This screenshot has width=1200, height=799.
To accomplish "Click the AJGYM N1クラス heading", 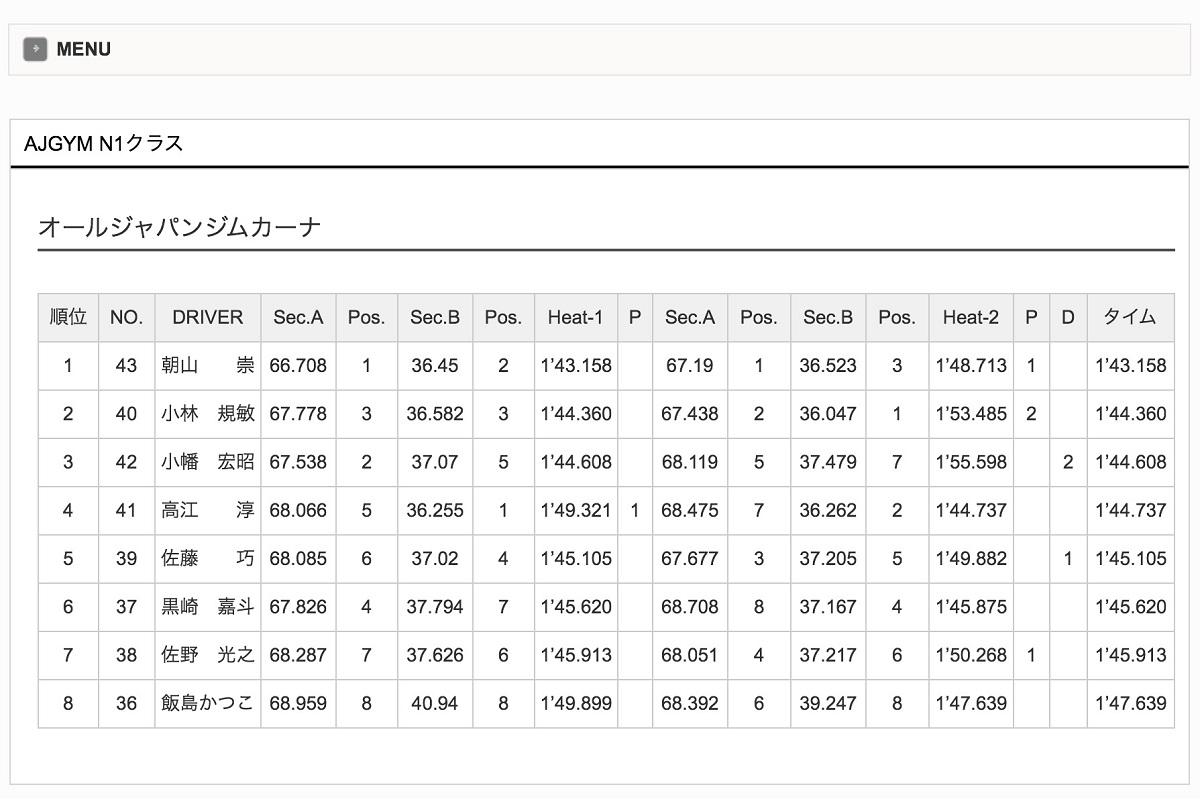I will click(104, 143).
